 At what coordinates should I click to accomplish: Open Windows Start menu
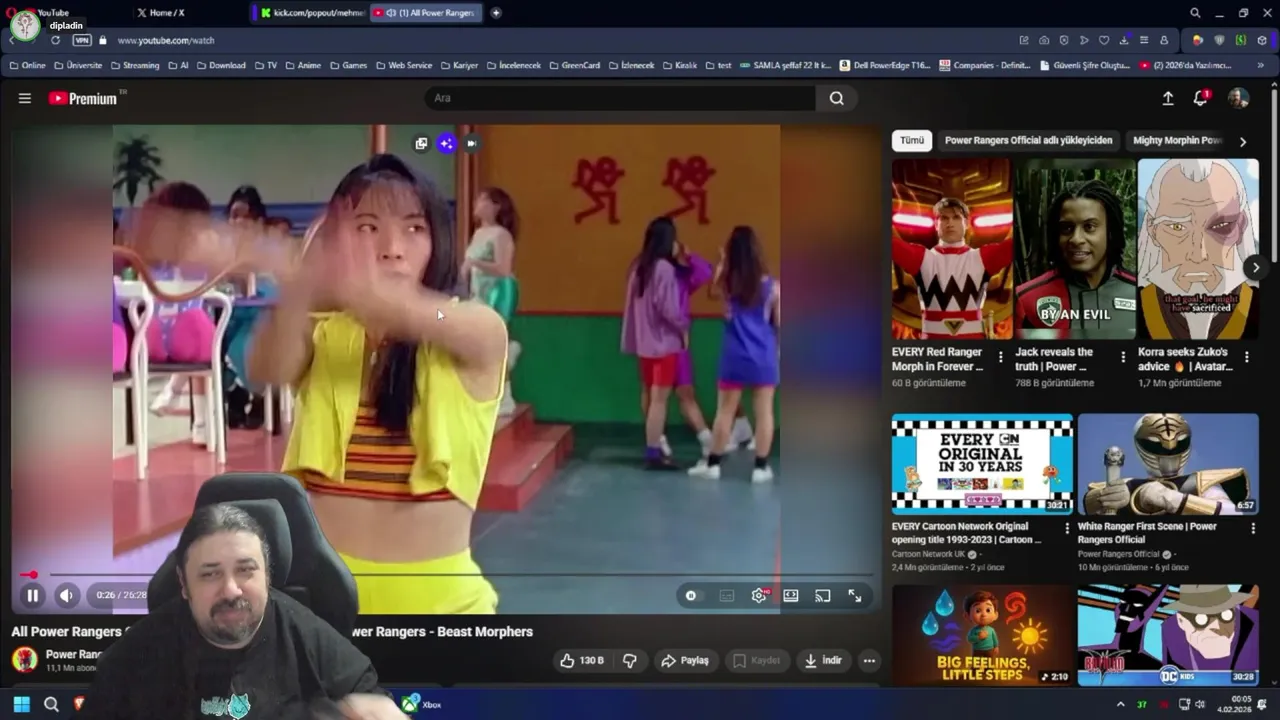point(22,704)
